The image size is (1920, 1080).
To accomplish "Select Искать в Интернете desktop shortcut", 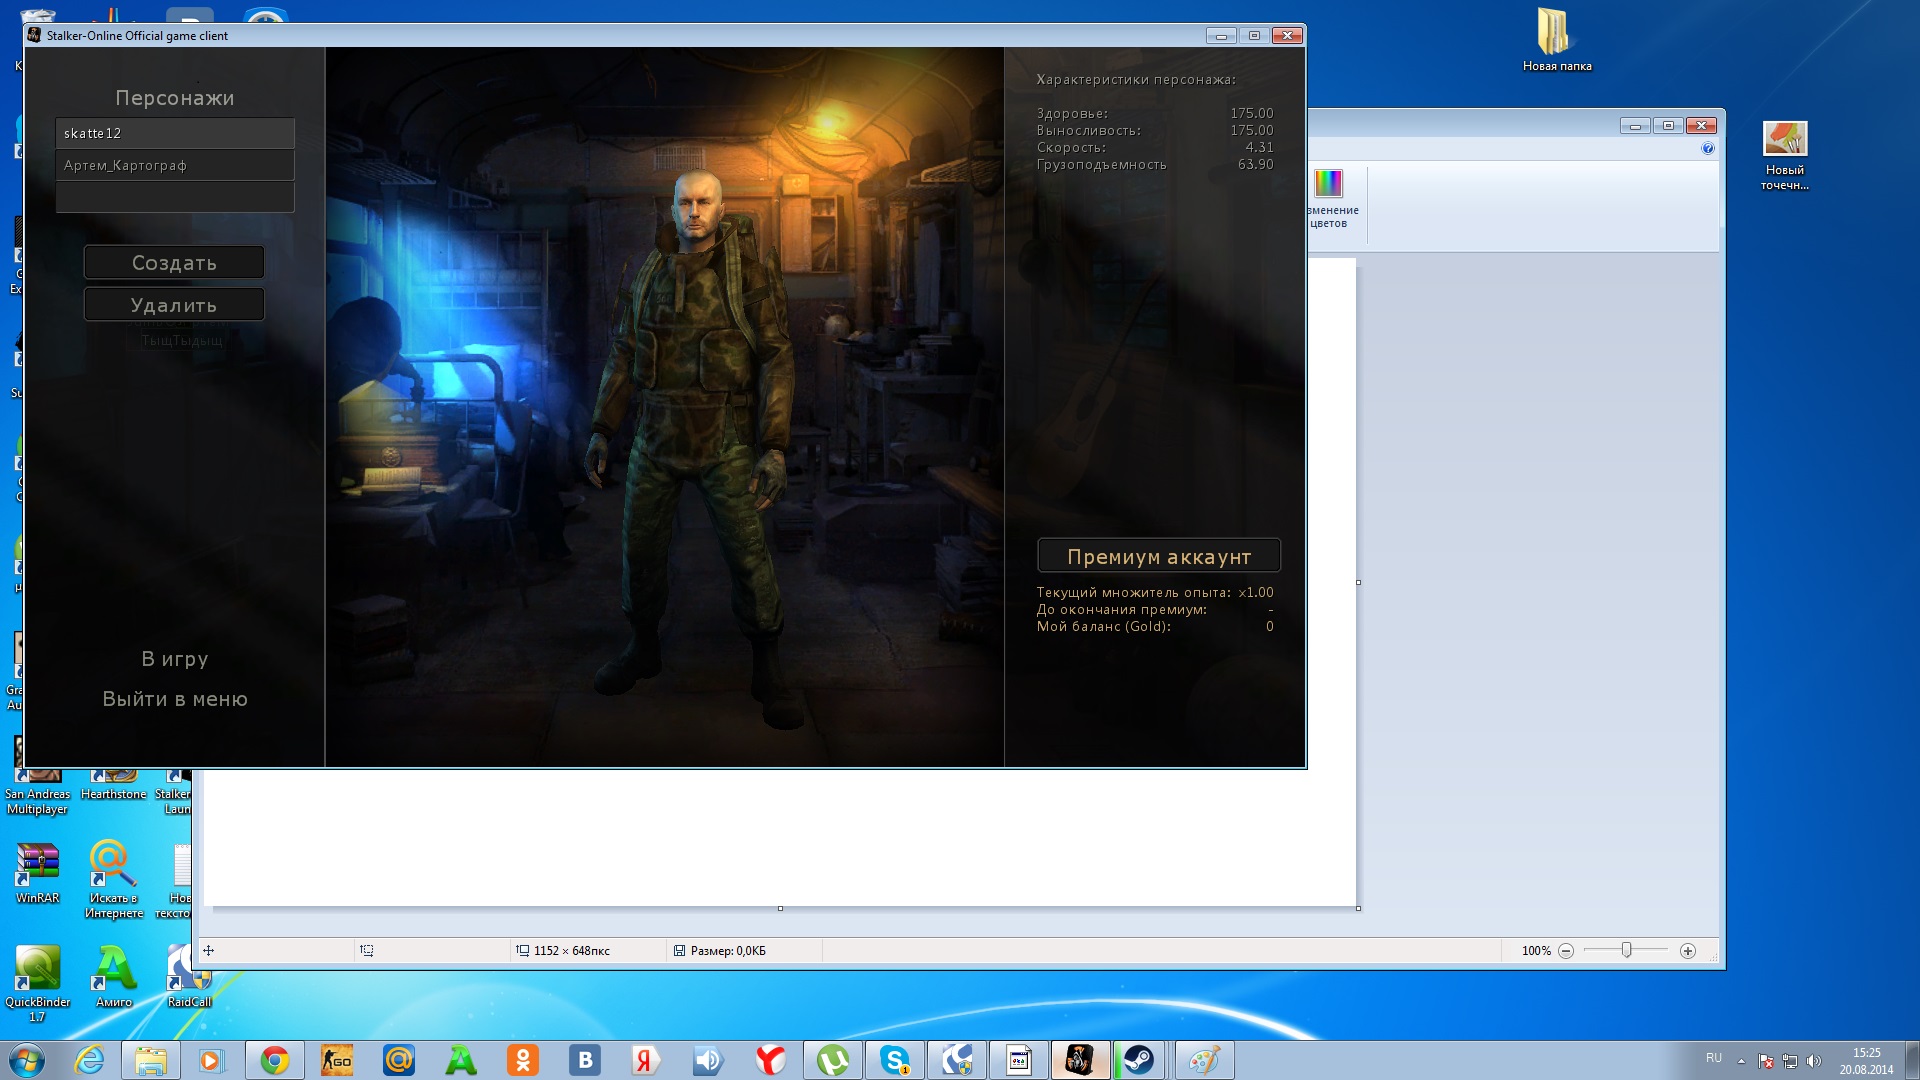I will pyautogui.click(x=113, y=879).
